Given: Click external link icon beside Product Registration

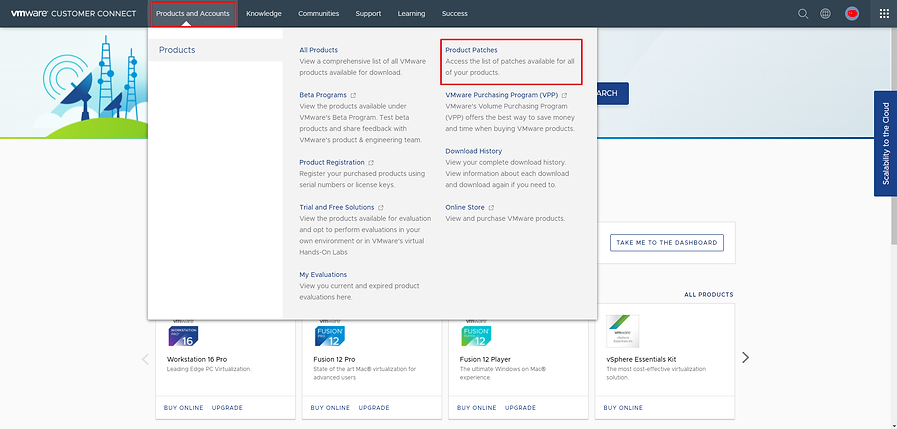Looking at the screenshot, I should pyautogui.click(x=371, y=162).
